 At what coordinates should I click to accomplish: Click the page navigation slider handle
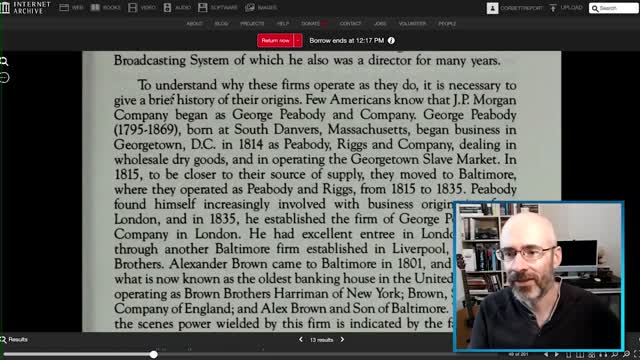coord(153,354)
